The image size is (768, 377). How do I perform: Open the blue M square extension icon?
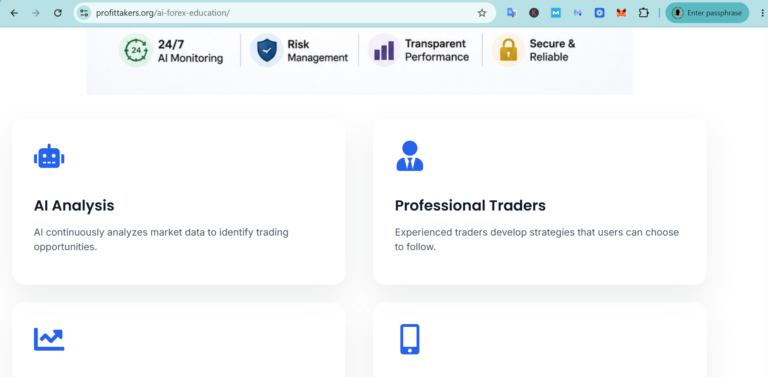click(x=556, y=13)
